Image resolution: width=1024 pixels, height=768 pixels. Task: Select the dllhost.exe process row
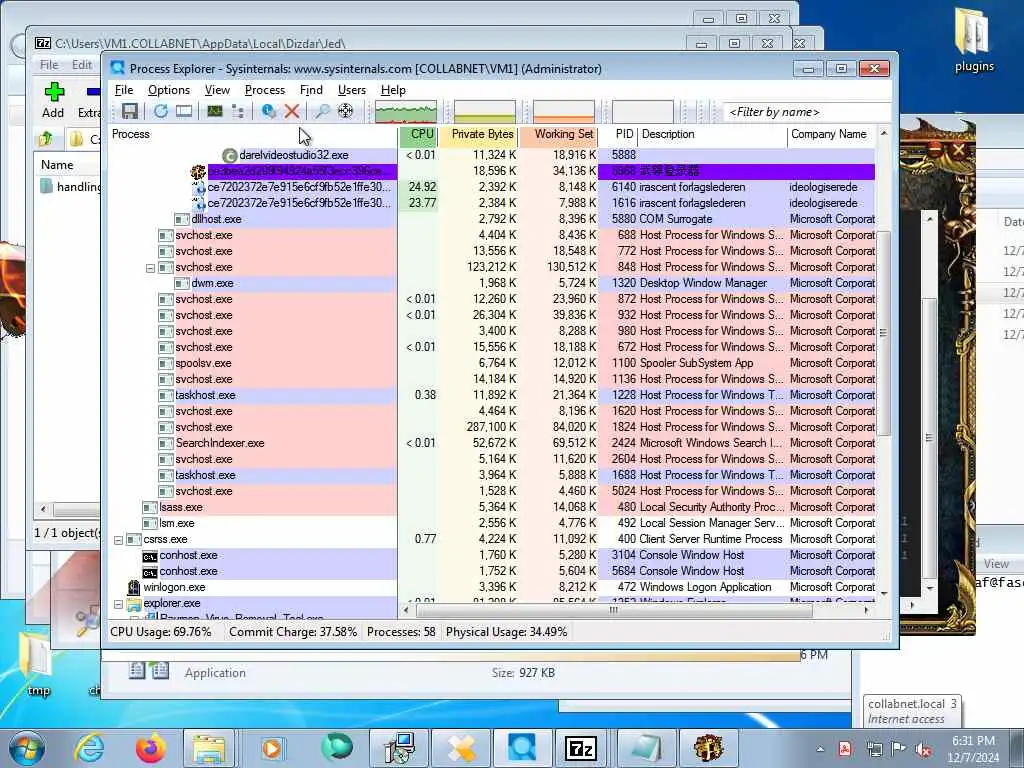(x=491, y=219)
